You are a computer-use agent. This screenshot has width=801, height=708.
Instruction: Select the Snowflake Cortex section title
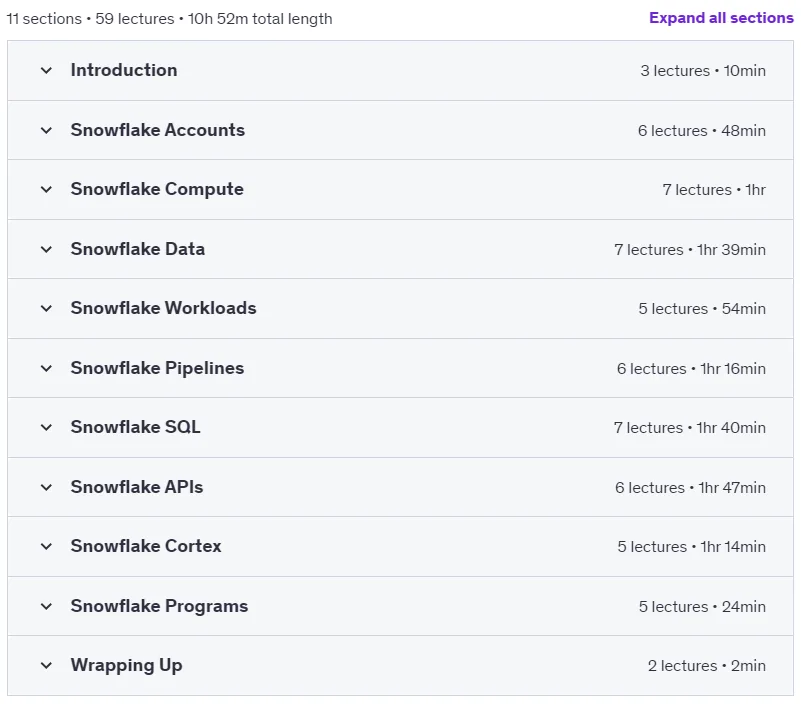point(146,546)
